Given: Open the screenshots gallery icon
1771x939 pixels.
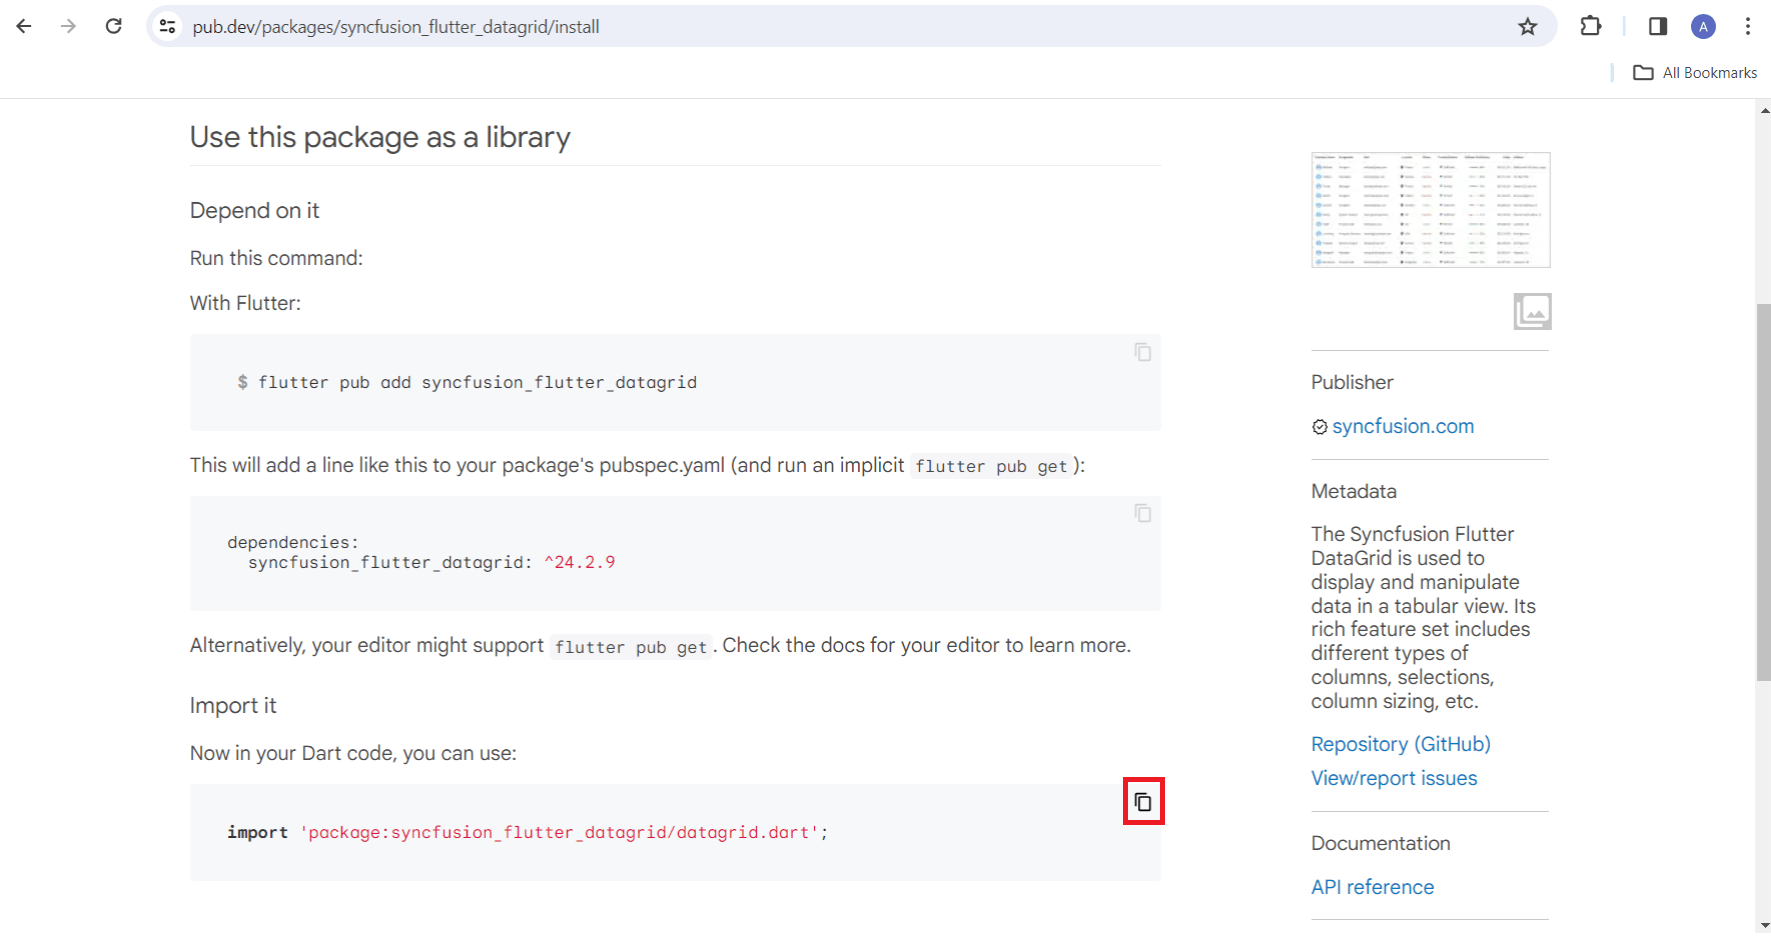Looking at the screenshot, I should [1532, 311].
